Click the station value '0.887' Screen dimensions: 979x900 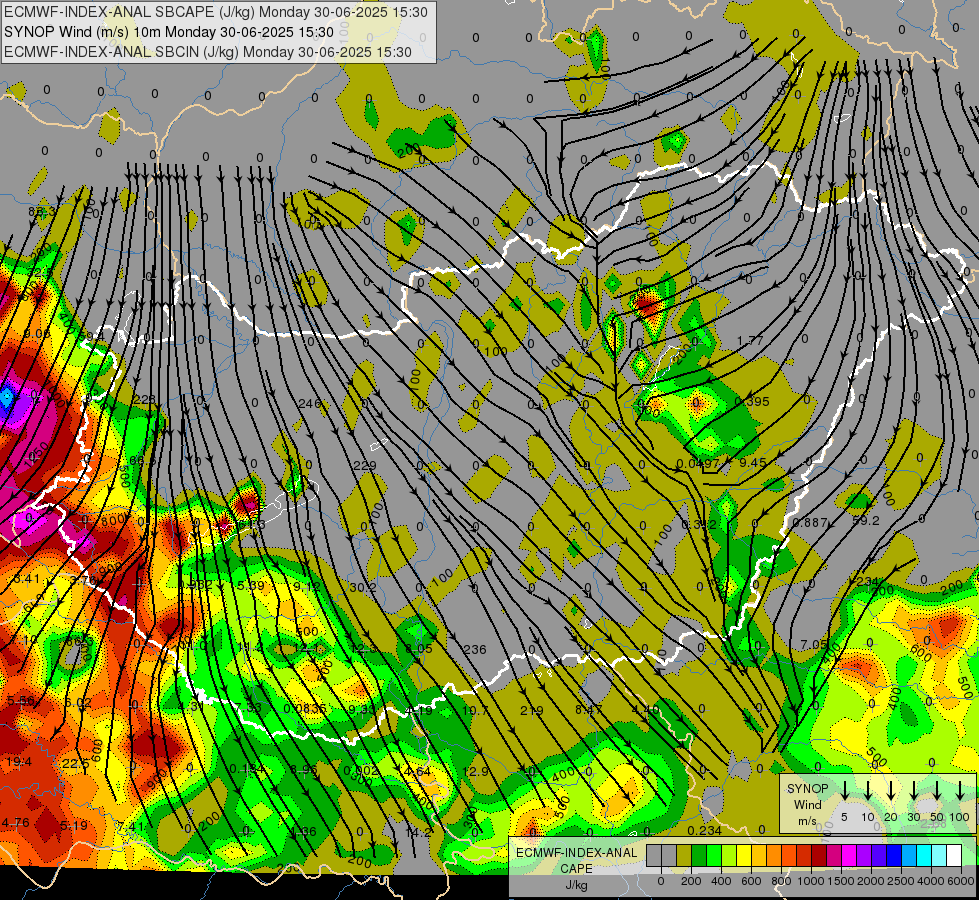[x=810, y=522]
